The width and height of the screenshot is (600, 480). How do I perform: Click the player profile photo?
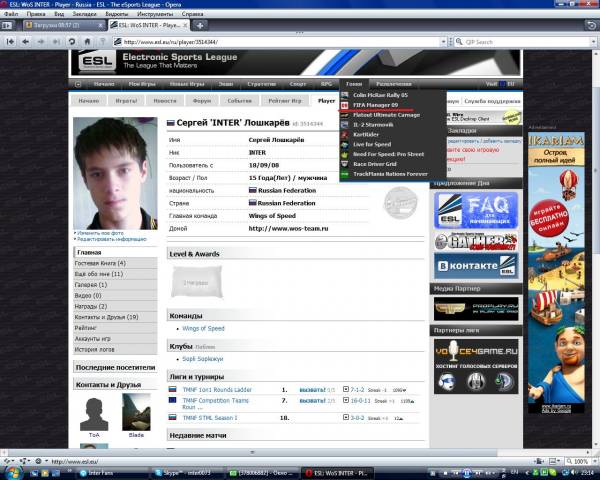point(115,173)
